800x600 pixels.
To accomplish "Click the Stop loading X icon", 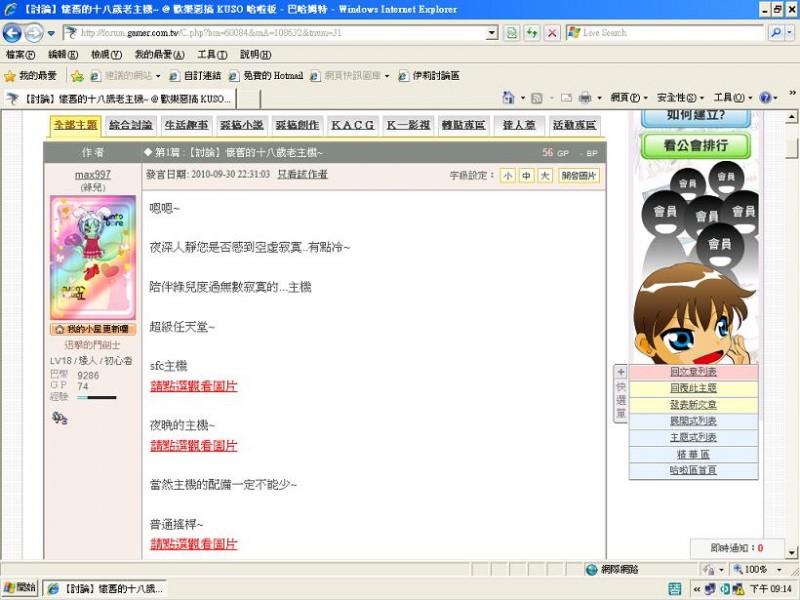I will pos(552,33).
